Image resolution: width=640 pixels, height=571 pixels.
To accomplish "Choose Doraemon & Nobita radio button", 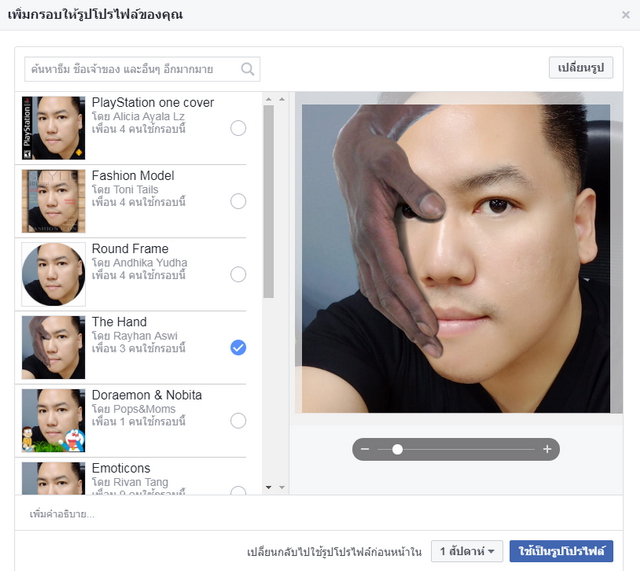I will [238, 420].
